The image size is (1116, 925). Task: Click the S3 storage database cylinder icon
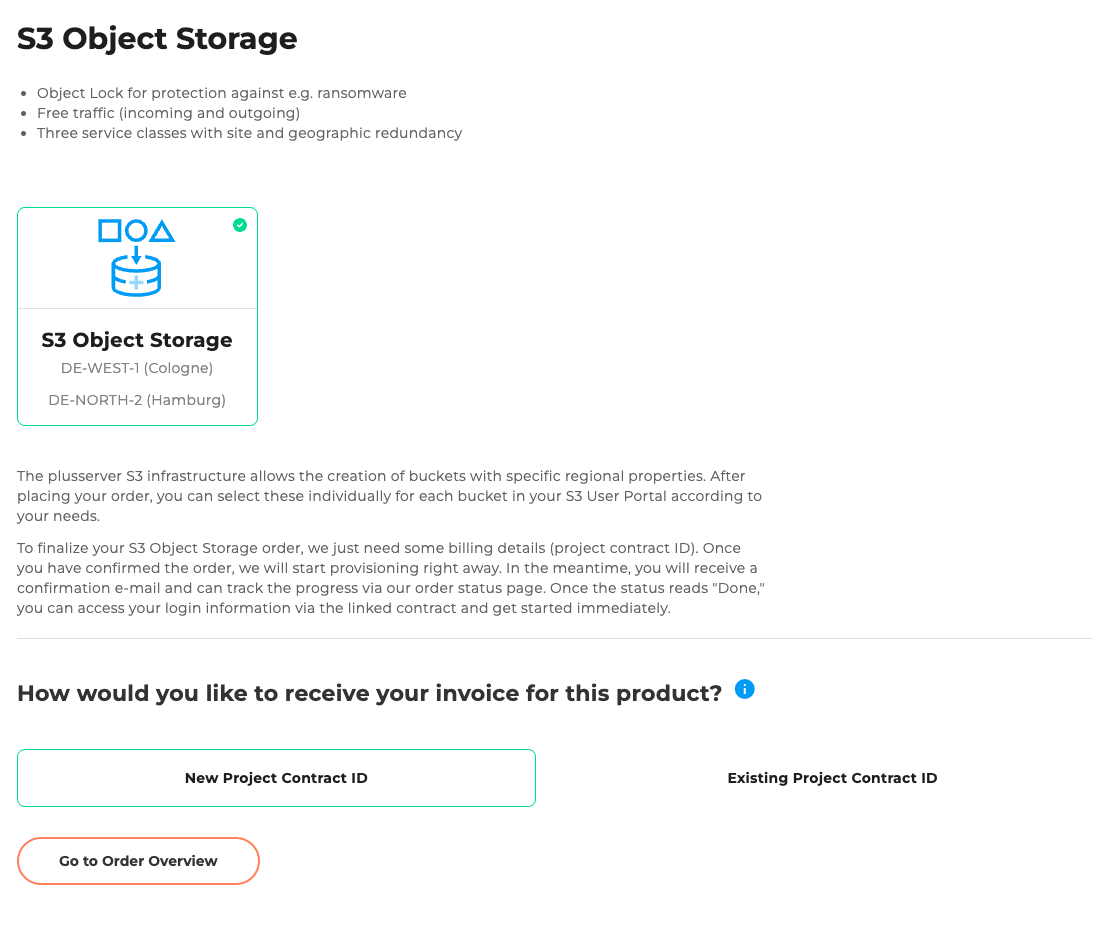point(136,276)
